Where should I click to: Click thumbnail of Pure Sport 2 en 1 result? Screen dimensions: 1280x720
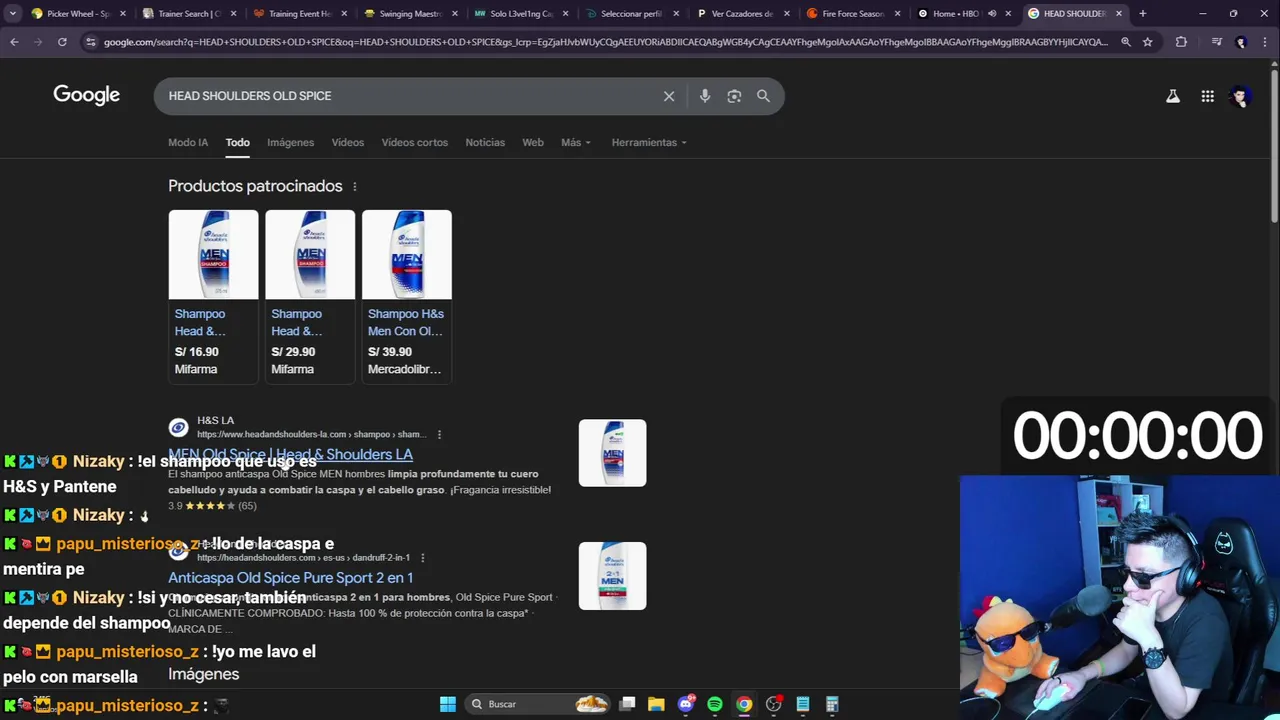click(612, 576)
